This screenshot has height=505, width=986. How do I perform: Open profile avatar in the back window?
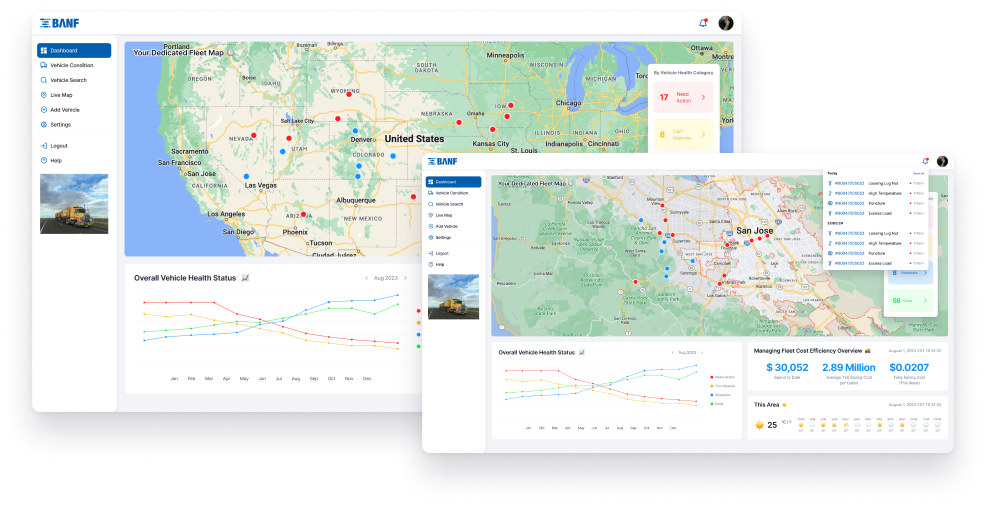tap(726, 23)
